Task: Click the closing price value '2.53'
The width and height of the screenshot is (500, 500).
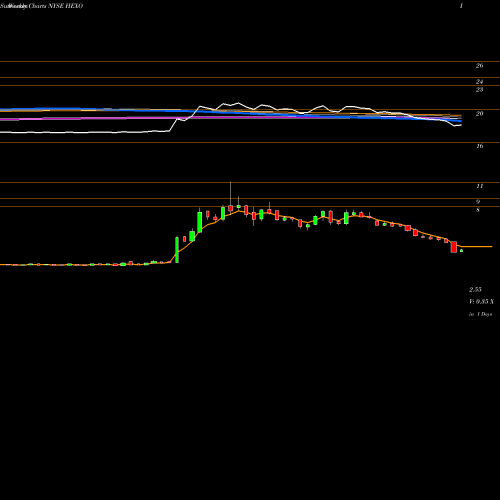Action: point(475,289)
